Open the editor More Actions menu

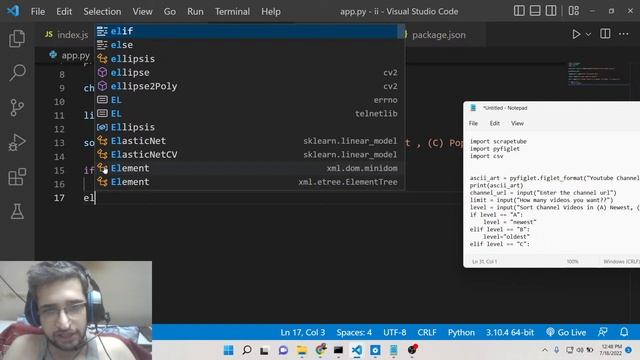[x=624, y=34]
